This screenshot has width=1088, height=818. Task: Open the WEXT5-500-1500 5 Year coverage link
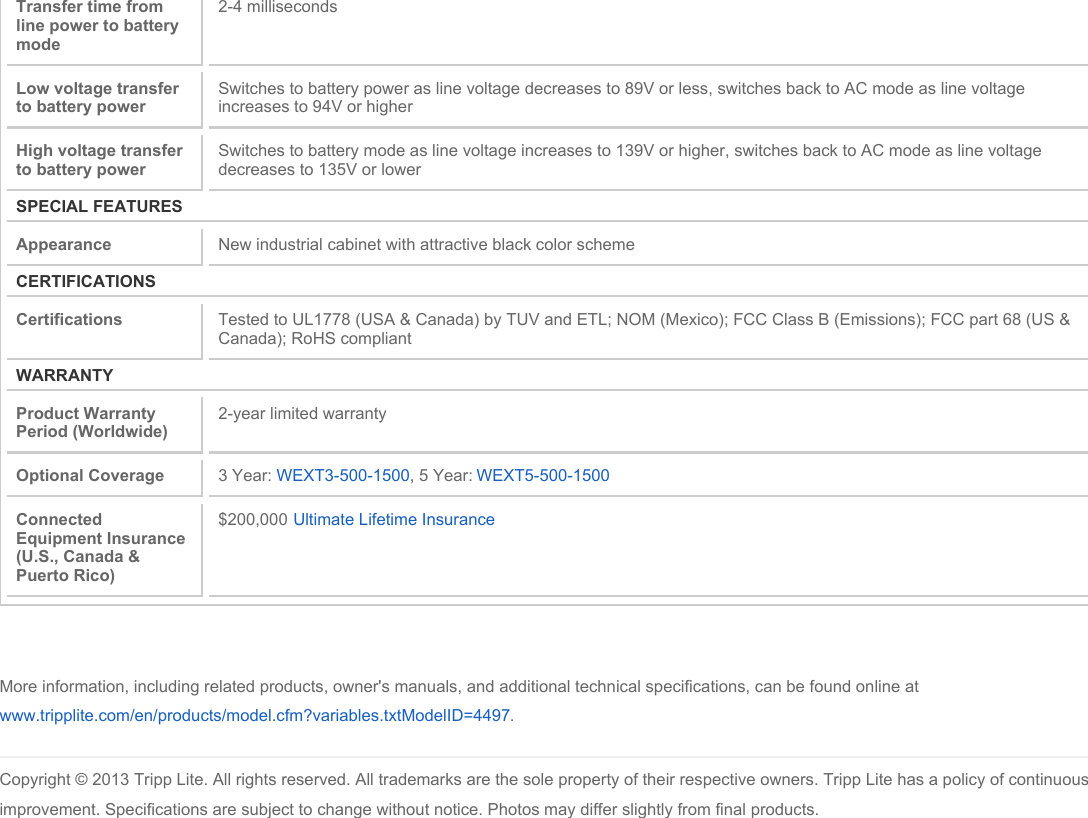point(542,476)
